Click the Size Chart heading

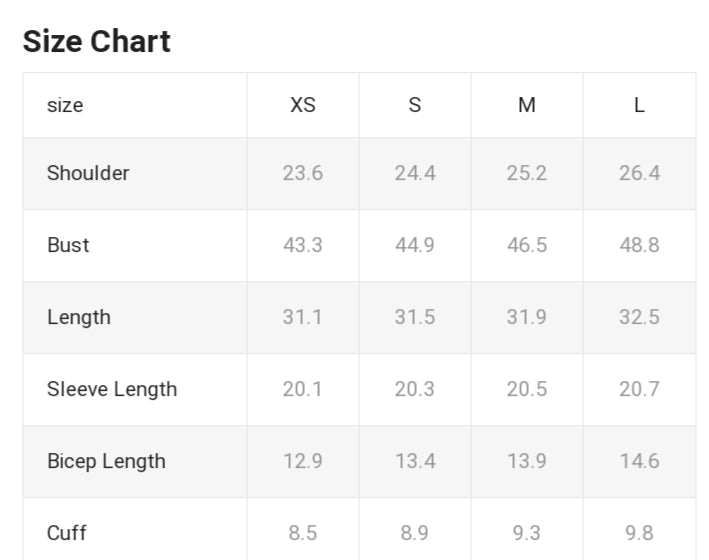pyautogui.click(x=97, y=41)
